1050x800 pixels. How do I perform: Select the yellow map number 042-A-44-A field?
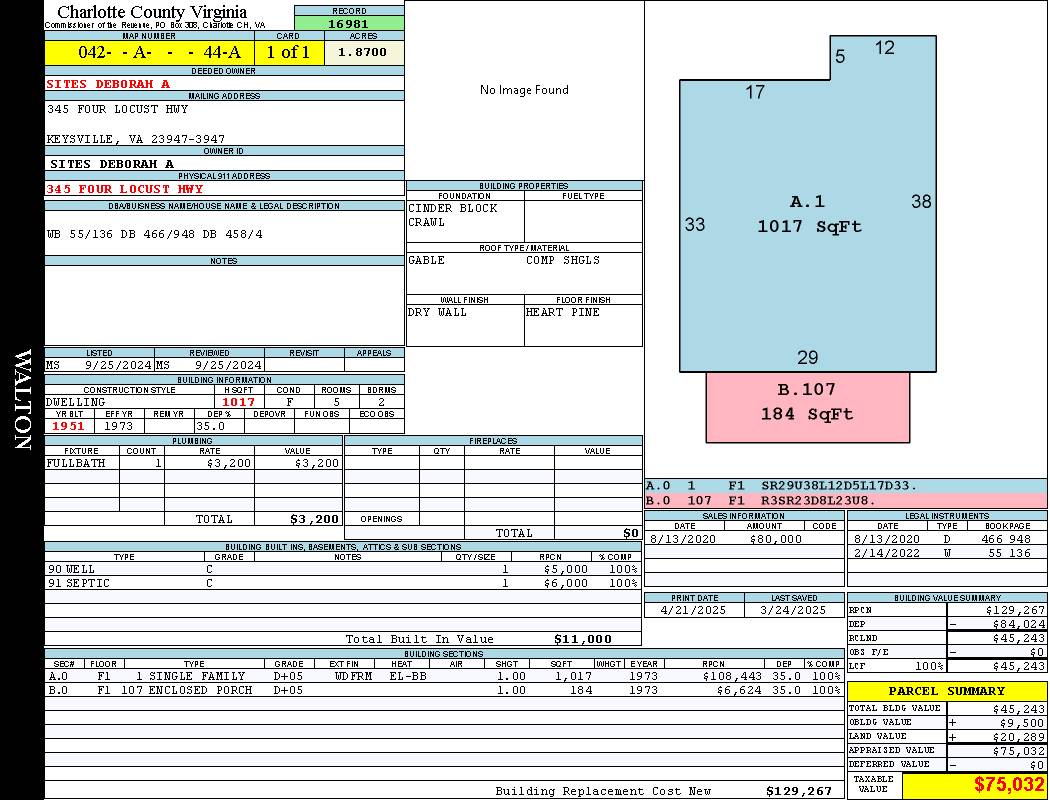tap(149, 52)
